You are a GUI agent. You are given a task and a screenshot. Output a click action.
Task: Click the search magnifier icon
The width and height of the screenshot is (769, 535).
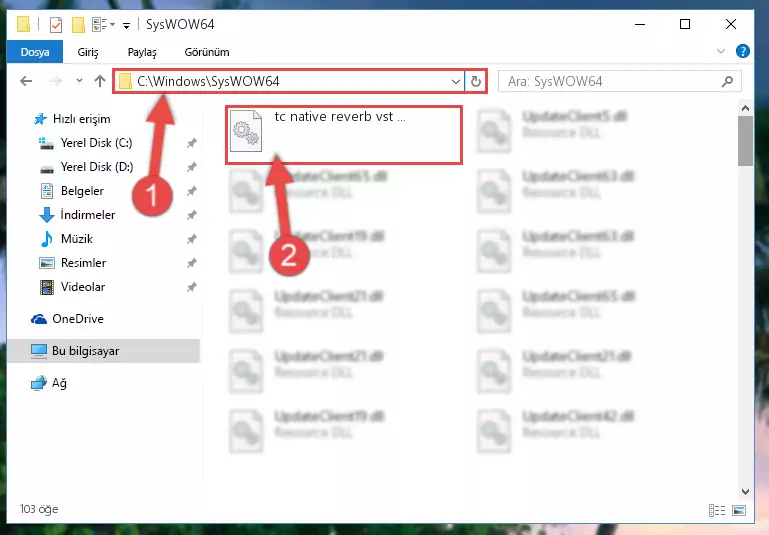[727, 81]
